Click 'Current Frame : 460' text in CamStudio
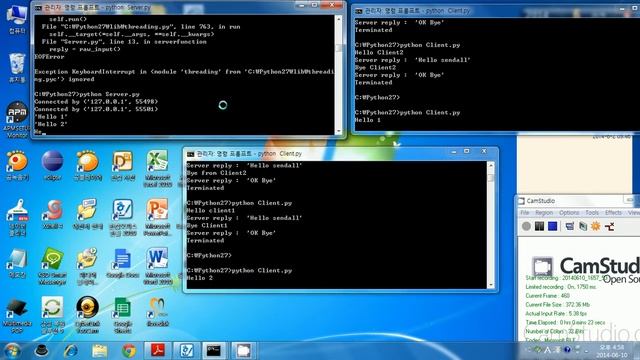 (x=547, y=296)
